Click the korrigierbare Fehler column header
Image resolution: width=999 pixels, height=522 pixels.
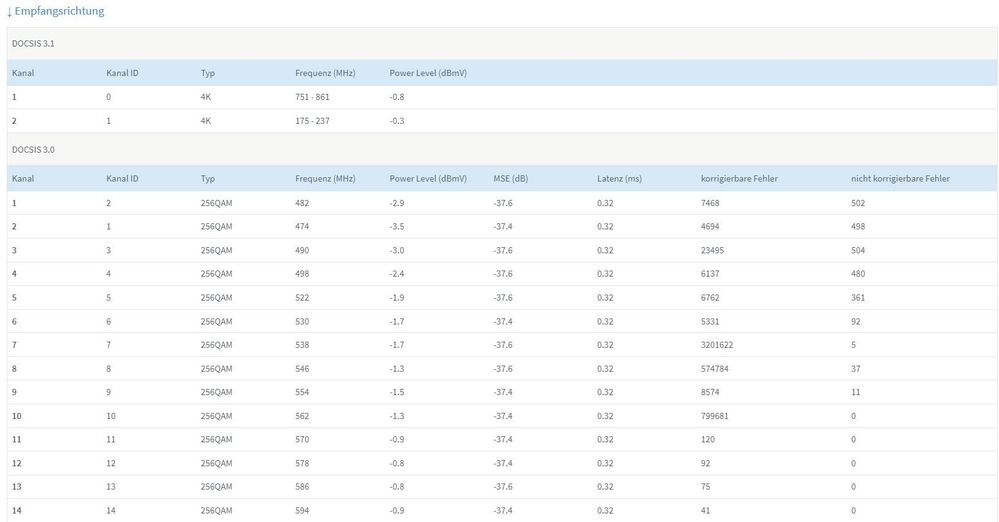739,179
